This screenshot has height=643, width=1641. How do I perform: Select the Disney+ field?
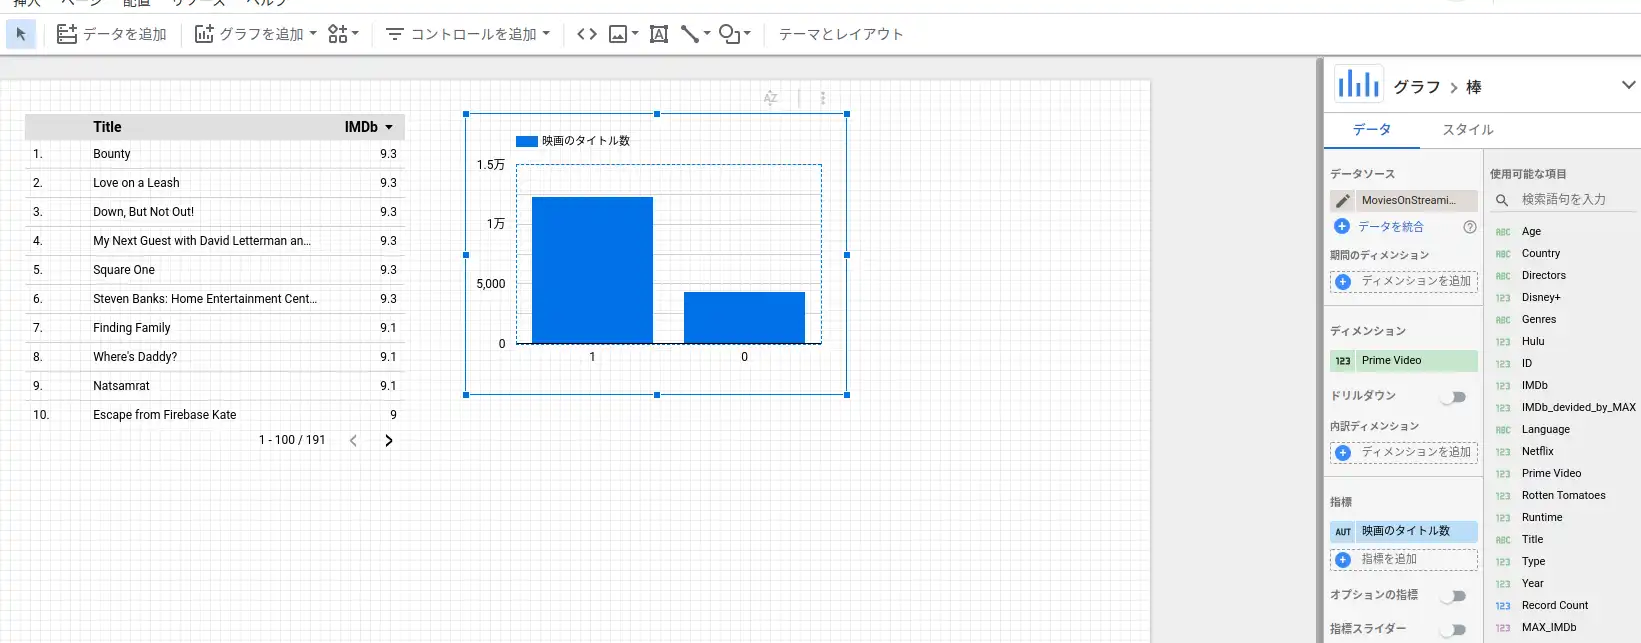(1541, 298)
